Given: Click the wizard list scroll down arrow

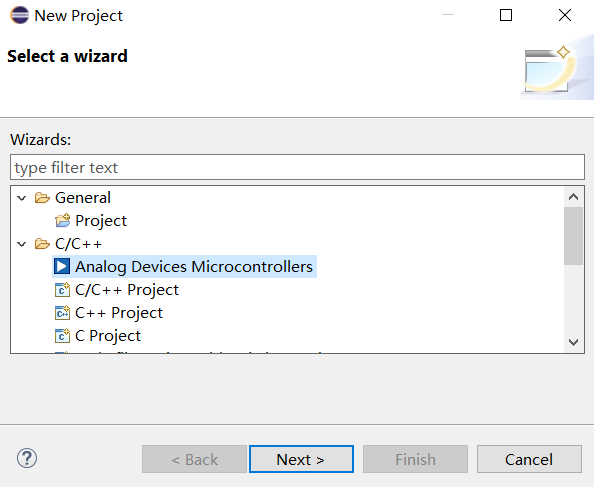Looking at the screenshot, I should point(574,342).
